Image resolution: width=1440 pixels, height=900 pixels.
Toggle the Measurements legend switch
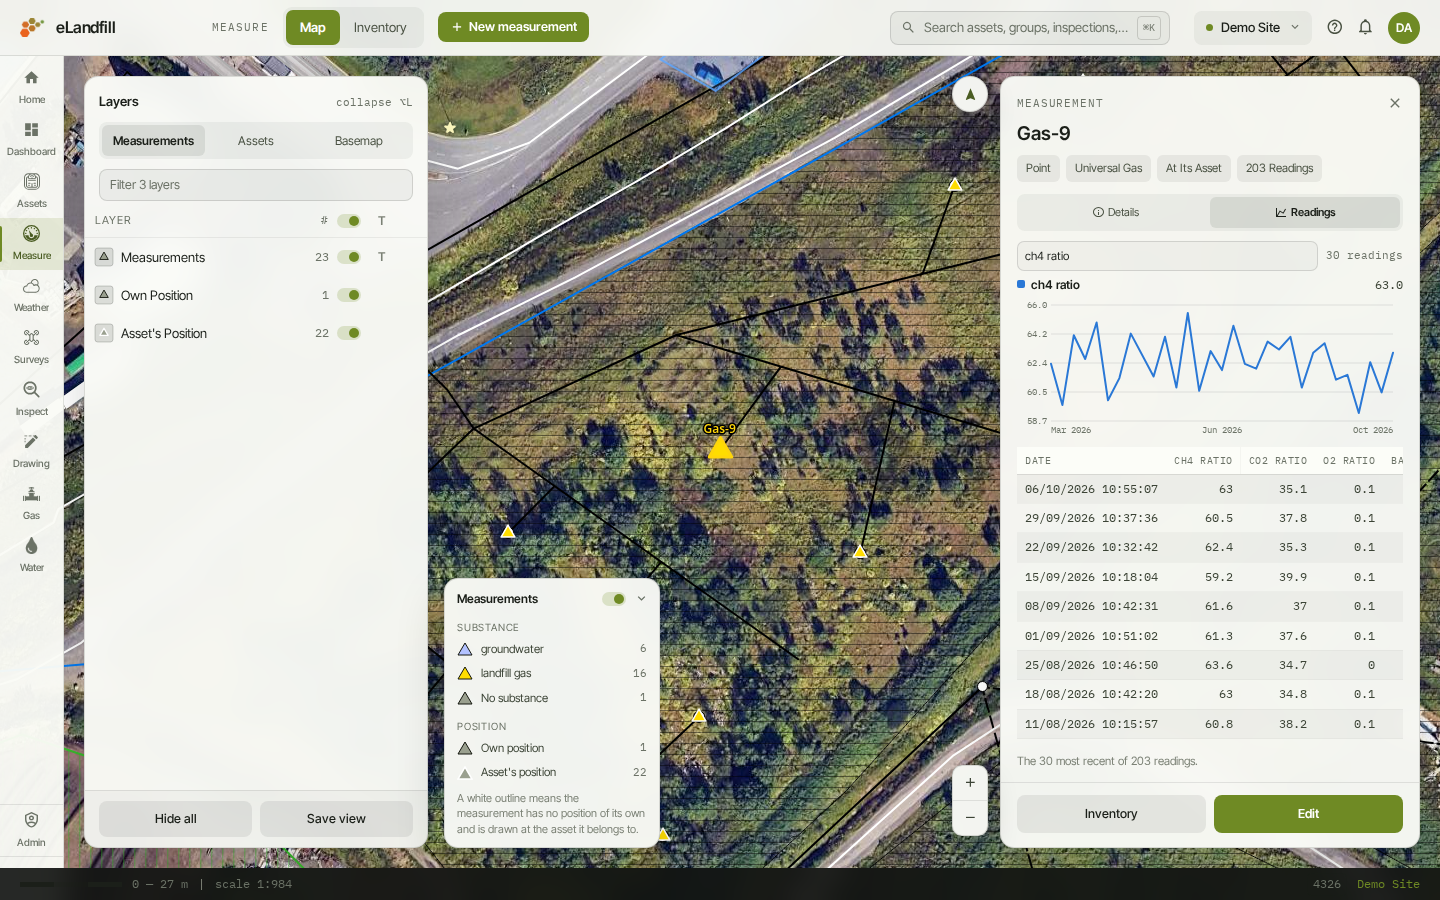pyautogui.click(x=614, y=599)
